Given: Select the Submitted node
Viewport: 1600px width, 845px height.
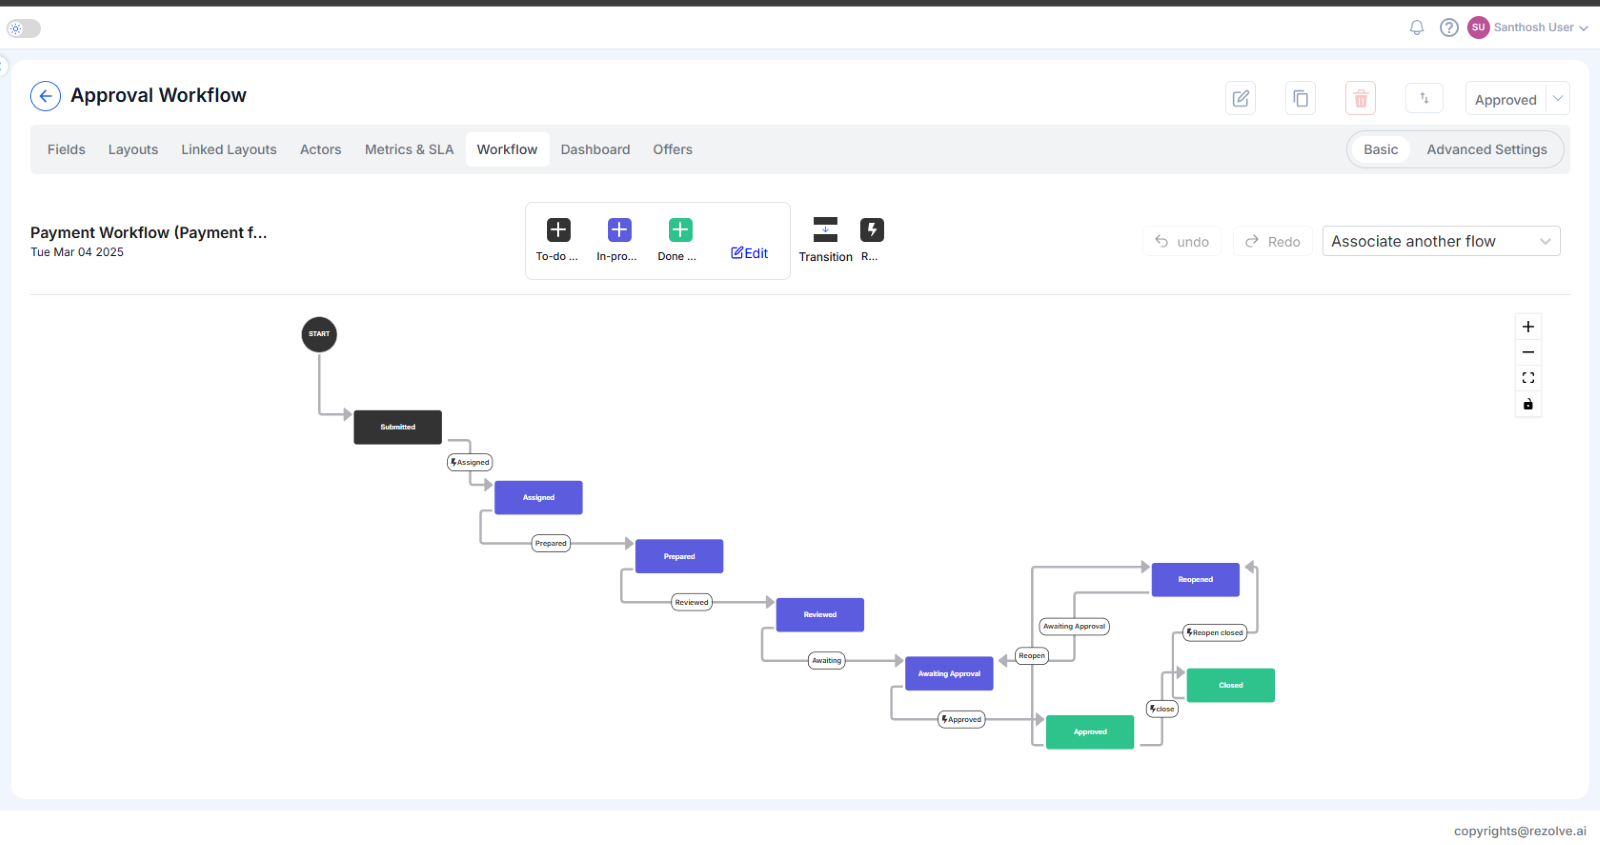Looking at the screenshot, I should pos(397,427).
